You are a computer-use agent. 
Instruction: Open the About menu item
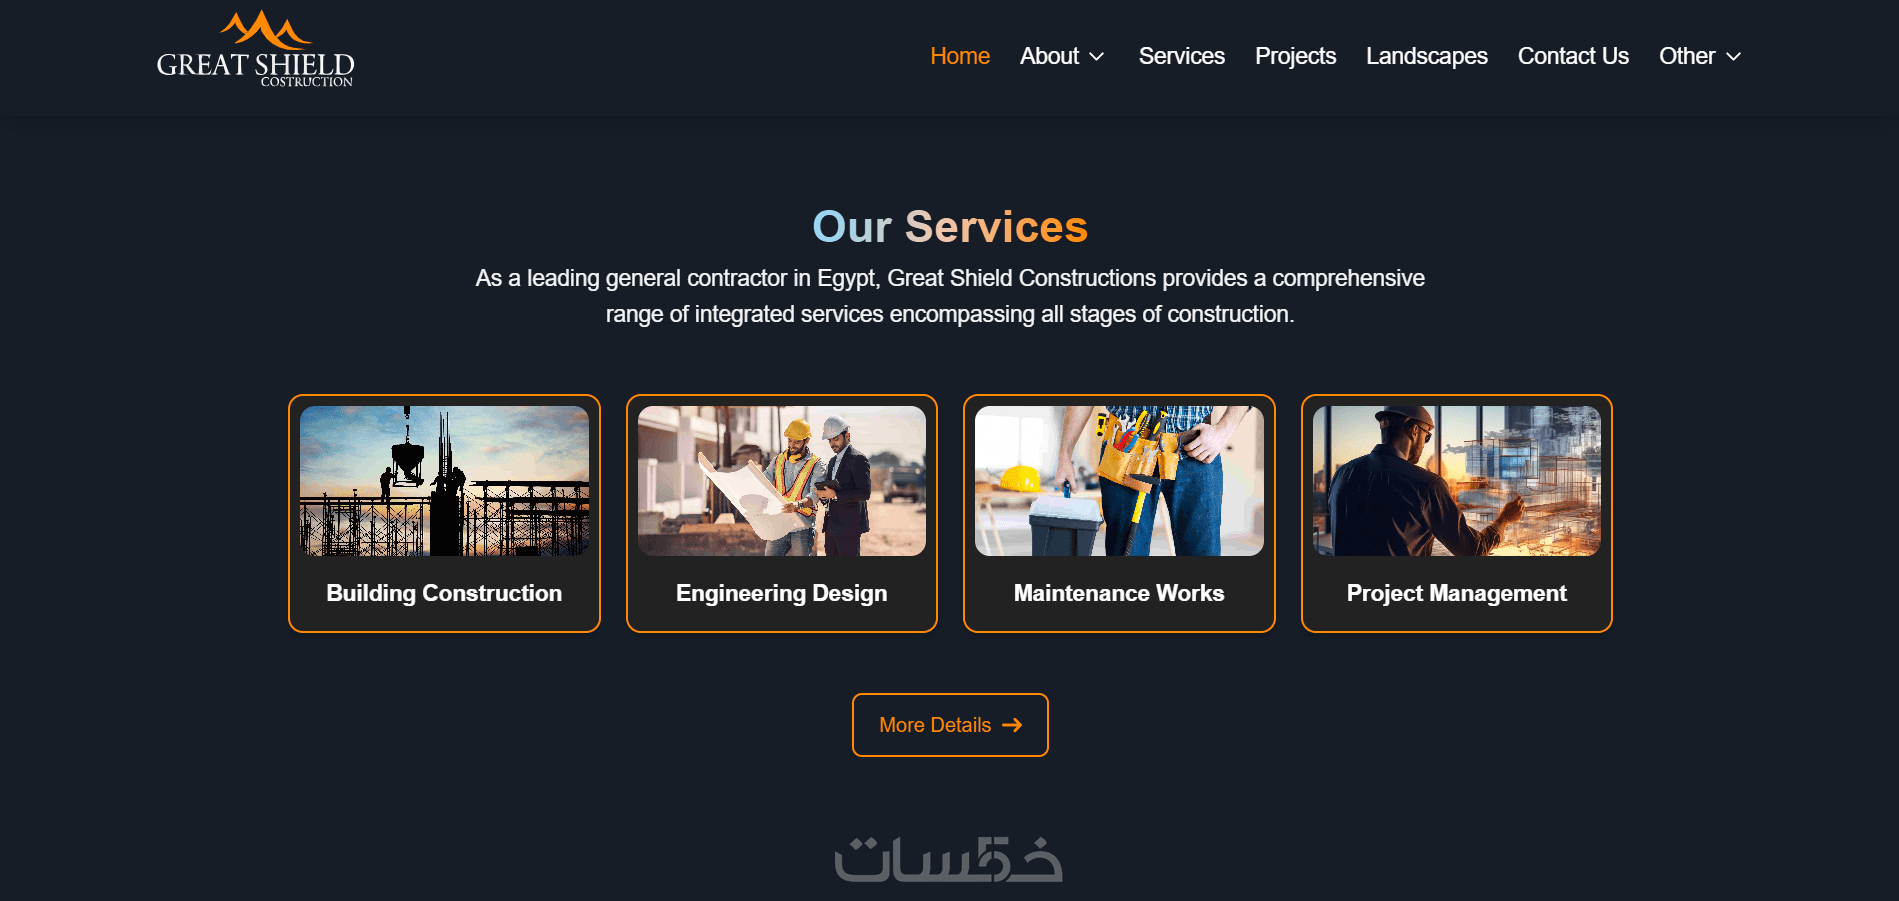click(x=1049, y=56)
